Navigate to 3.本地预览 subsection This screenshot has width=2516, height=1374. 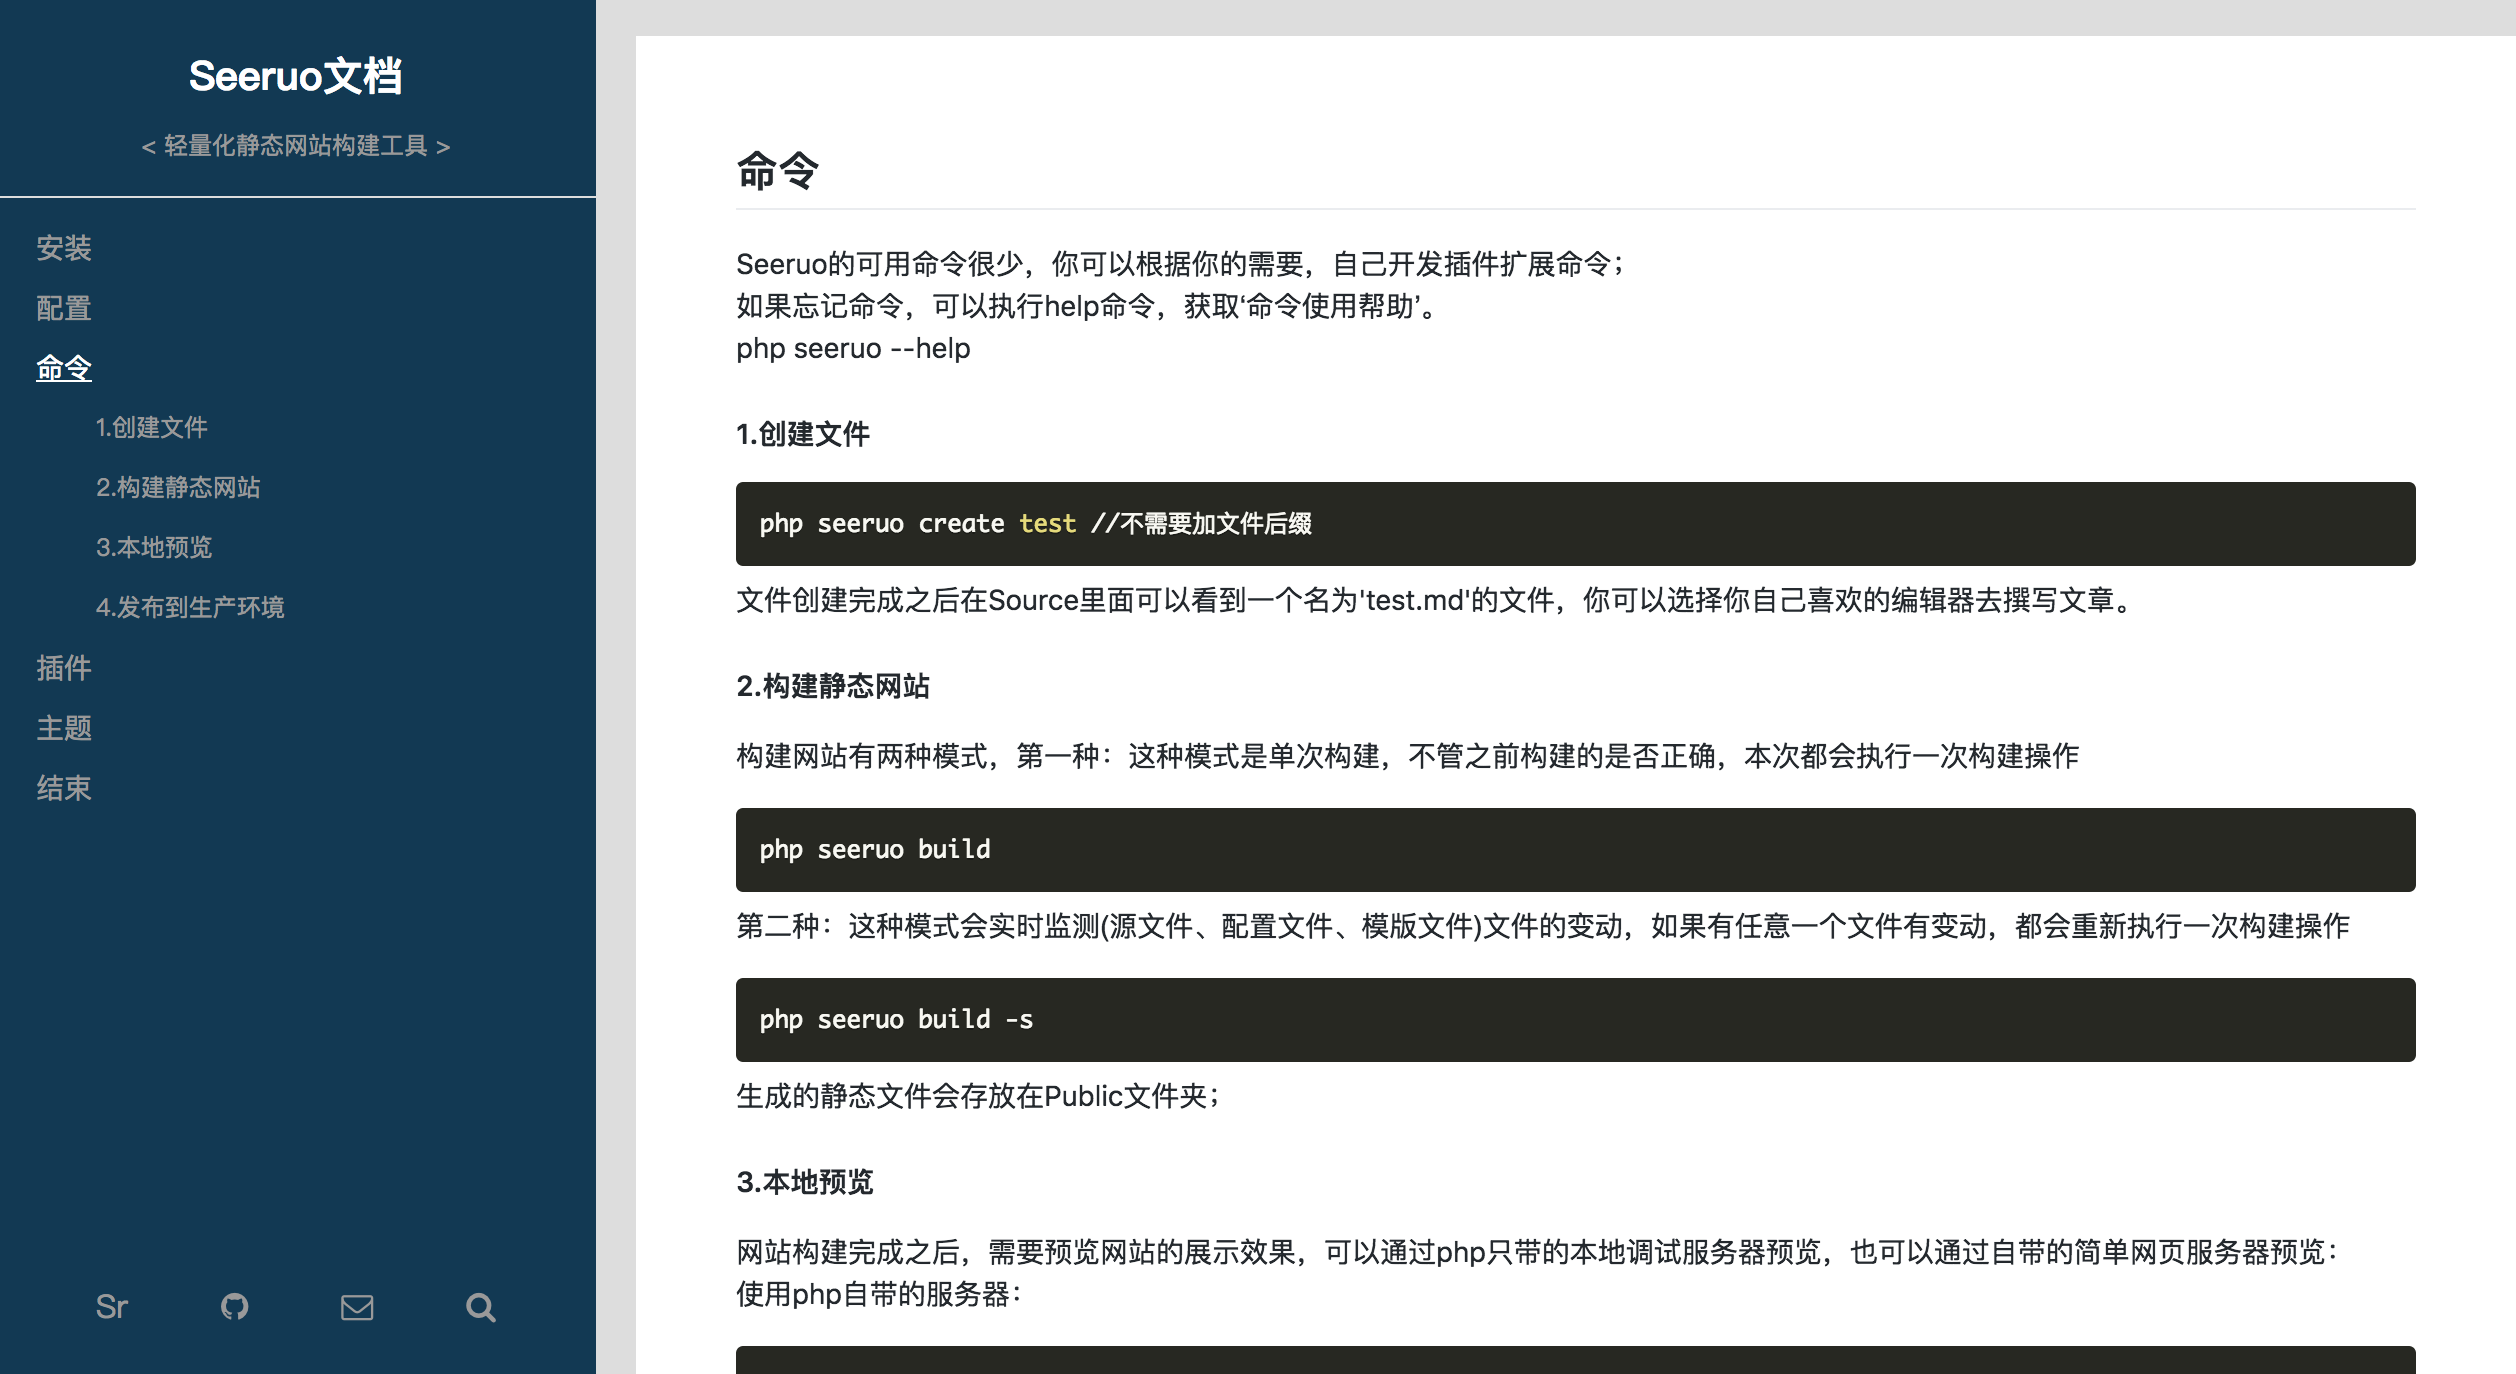point(154,548)
